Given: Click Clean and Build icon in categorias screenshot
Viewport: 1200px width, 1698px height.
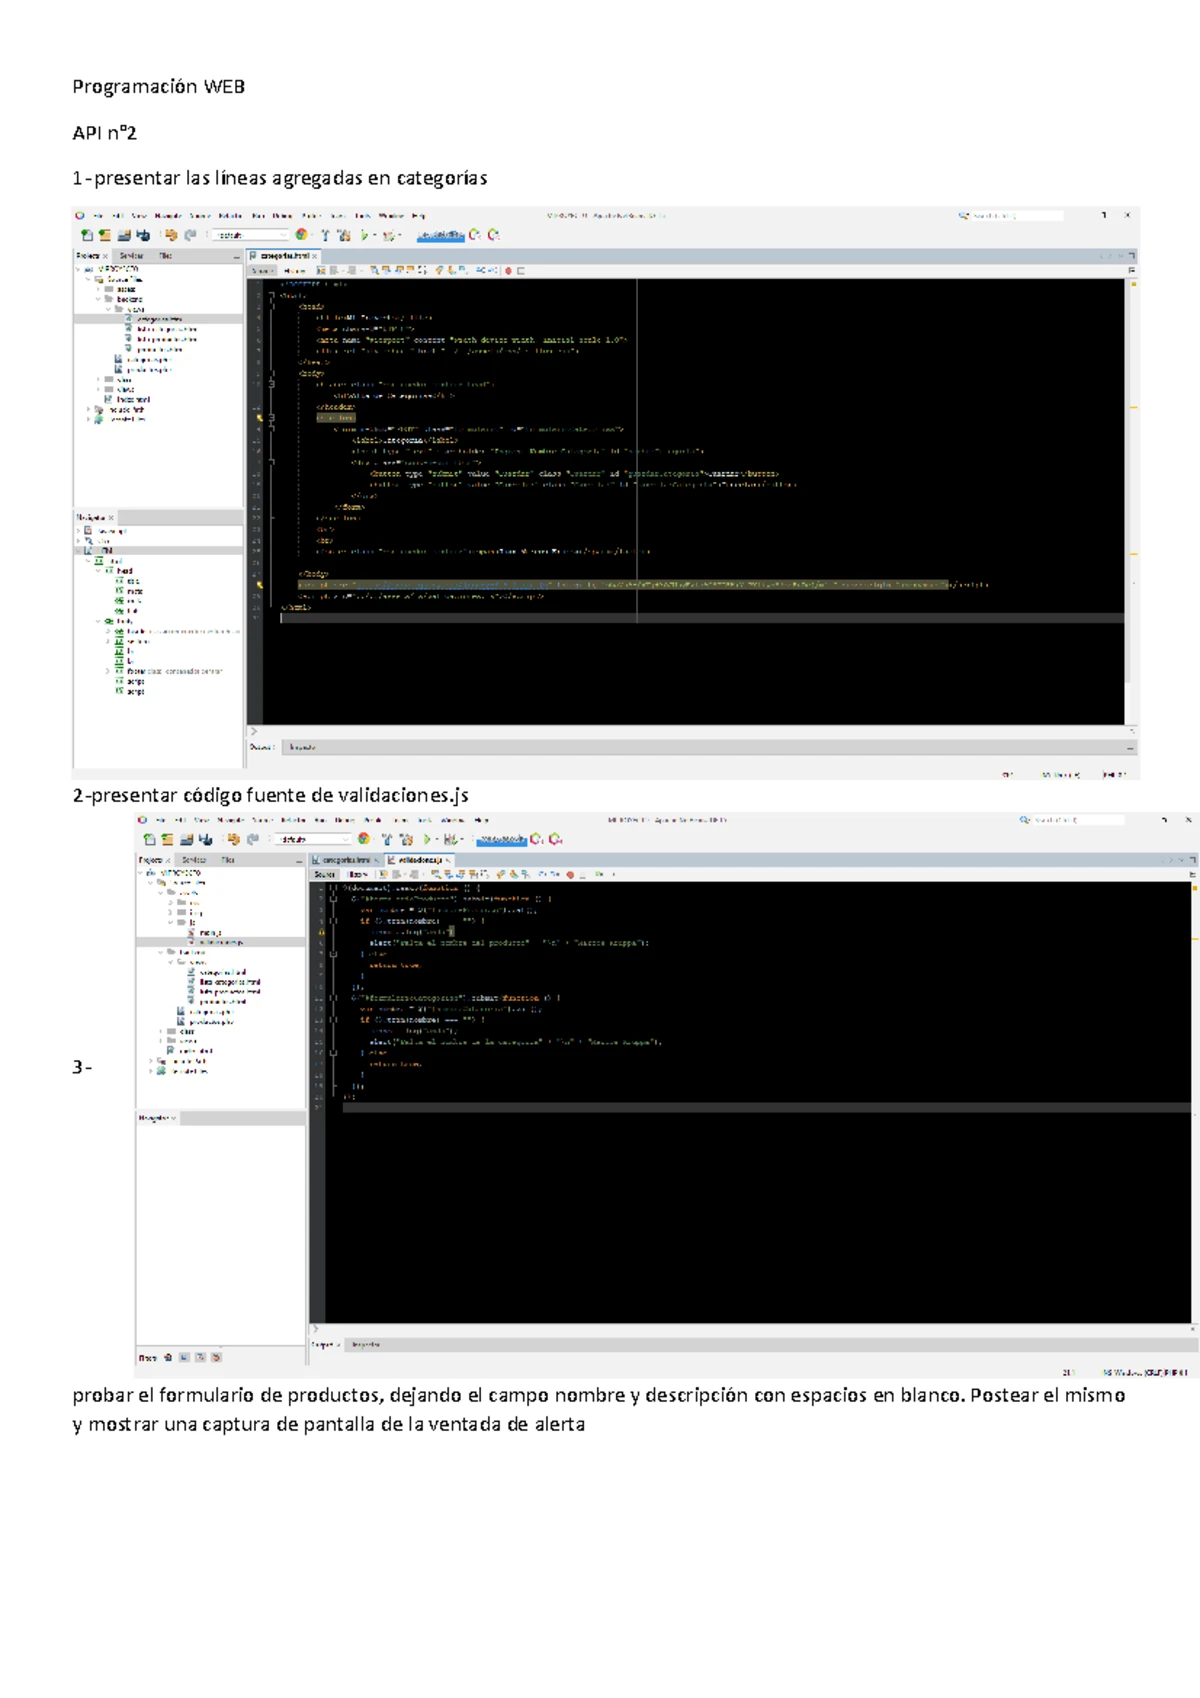Looking at the screenshot, I should click(x=344, y=235).
